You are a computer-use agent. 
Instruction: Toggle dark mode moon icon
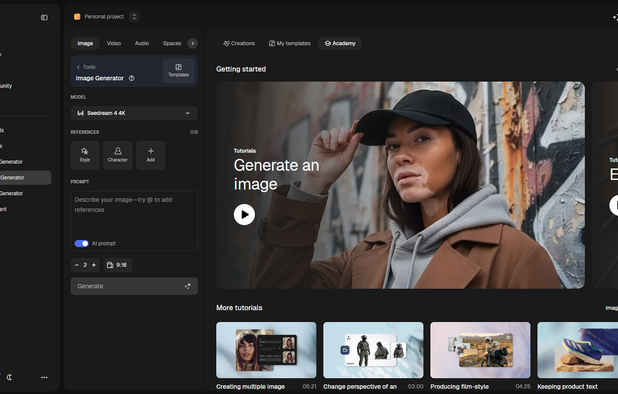tap(9, 377)
